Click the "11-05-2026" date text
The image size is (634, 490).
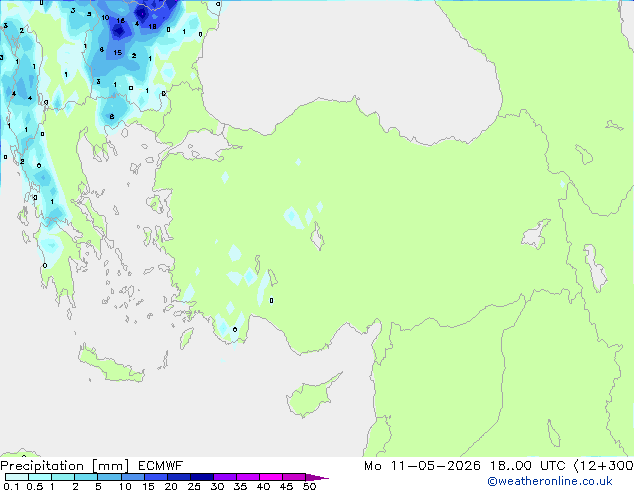[x=435, y=466]
